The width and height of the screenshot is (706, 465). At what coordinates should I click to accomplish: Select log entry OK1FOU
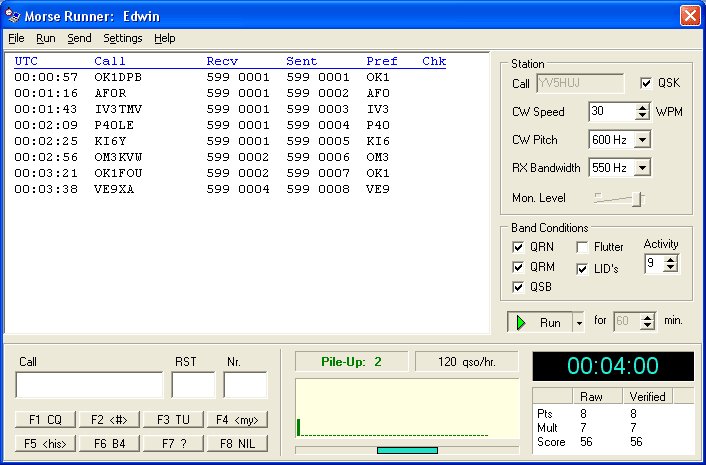point(203,173)
